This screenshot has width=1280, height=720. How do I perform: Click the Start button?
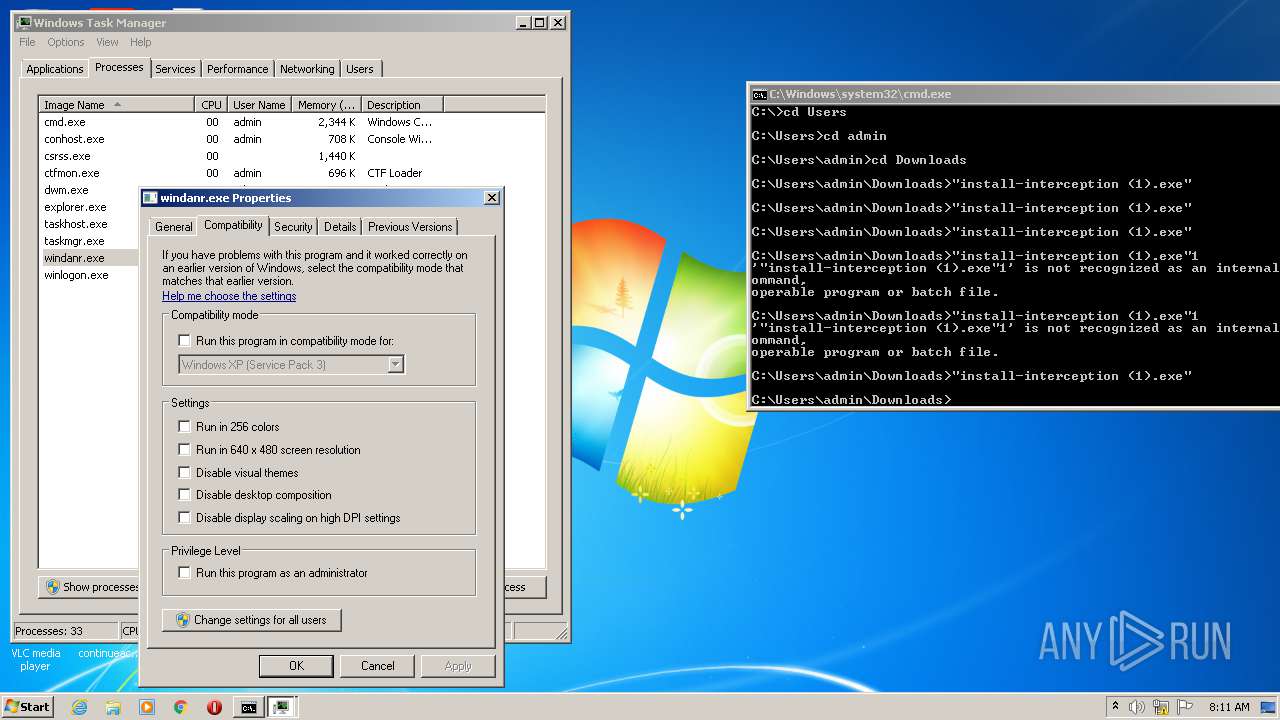click(x=27, y=707)
